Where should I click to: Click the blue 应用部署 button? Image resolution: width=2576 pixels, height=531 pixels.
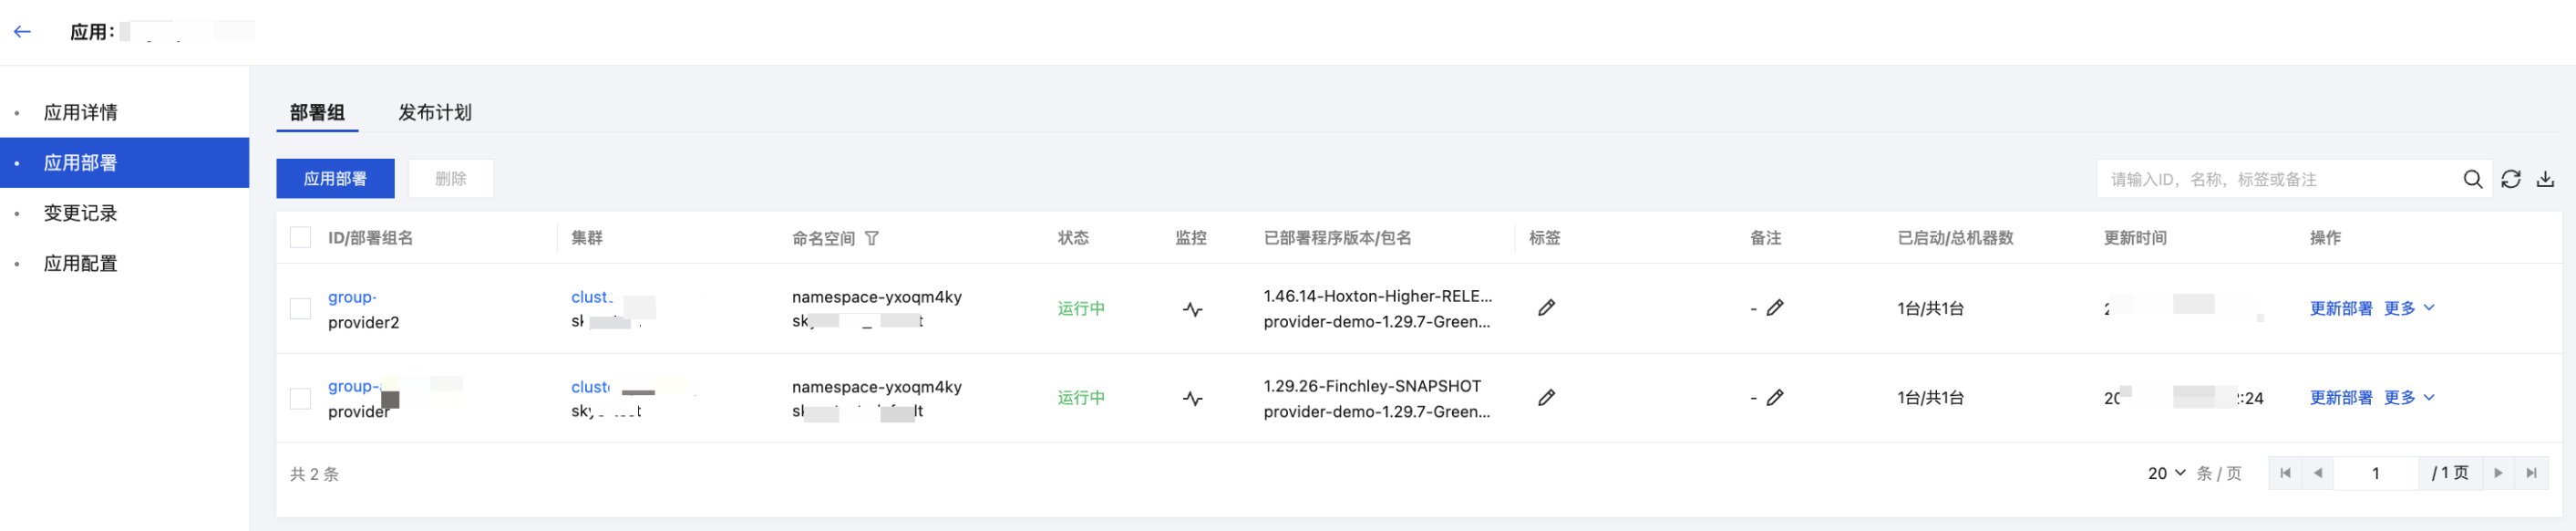(335, 179)
